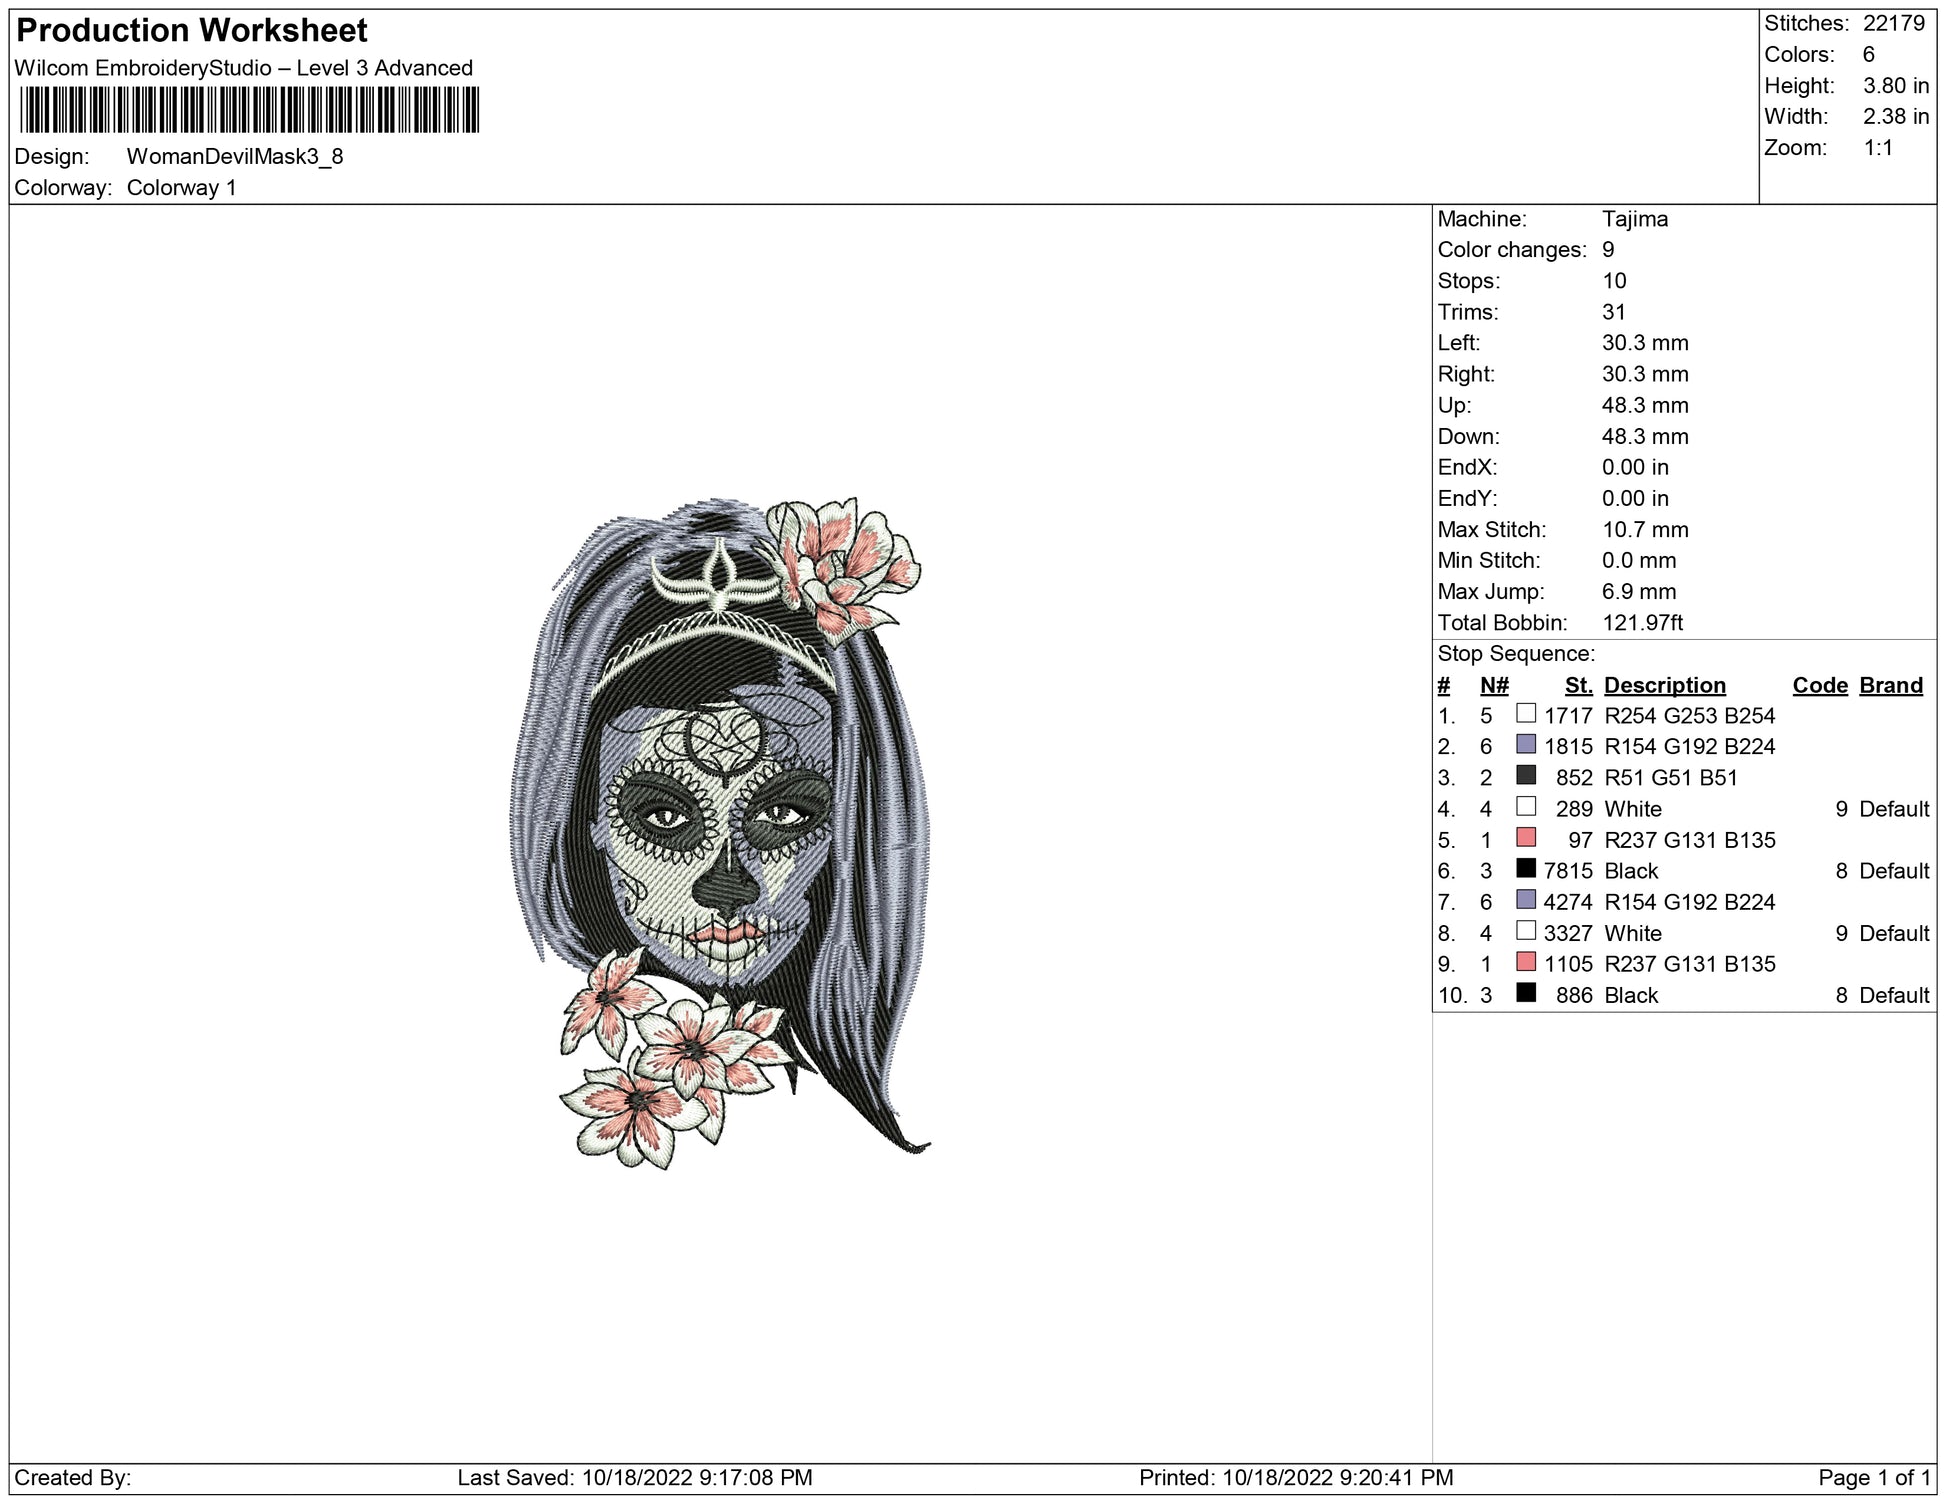Click the black swatch in stop 10

click(x=1525, y=992)
